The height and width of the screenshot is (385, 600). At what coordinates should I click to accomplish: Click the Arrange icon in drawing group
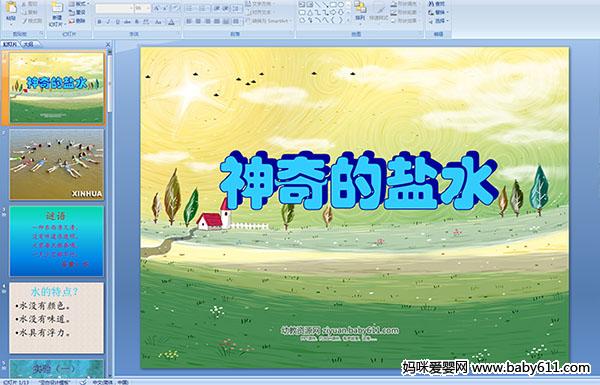(x=360, y=8)
